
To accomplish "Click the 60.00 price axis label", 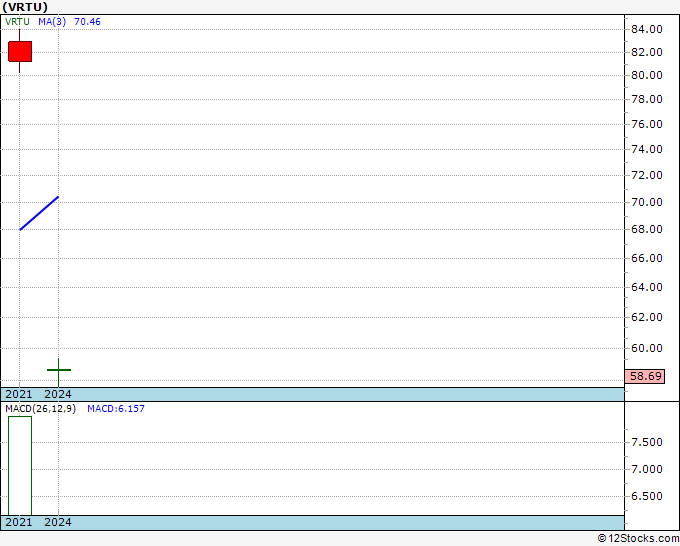I will [647, 348].
